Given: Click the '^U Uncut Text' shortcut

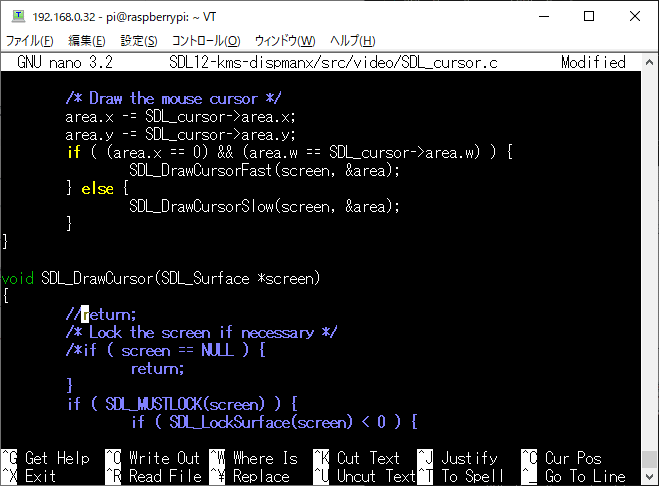Looking at the screenshot, I should tap(365, 476).
